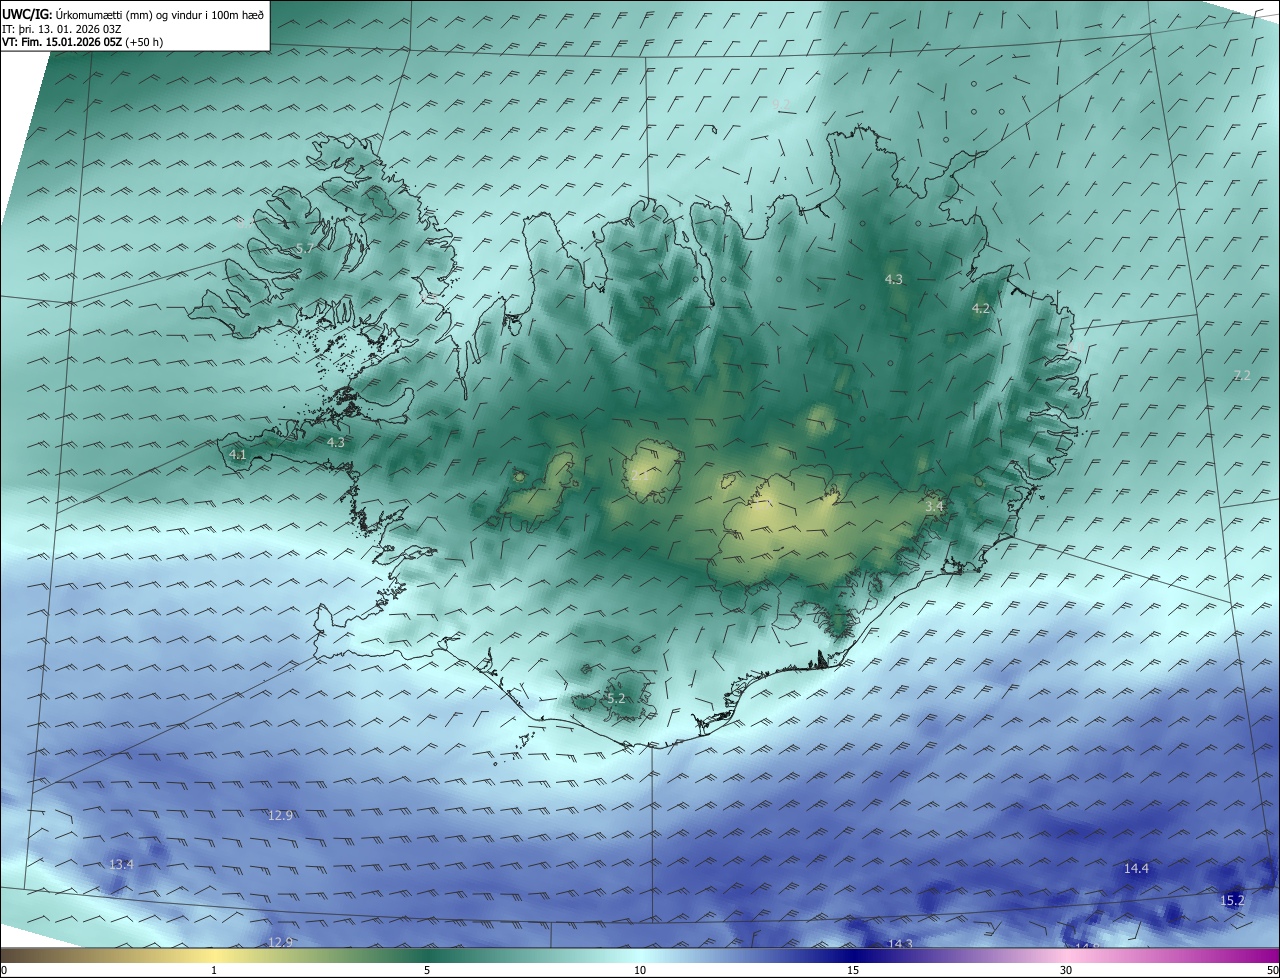The width and height of the screenshot is (1280, 978).
Task: Click the 5.2 value label on the south glacier
Action: [x=616, y=698]
